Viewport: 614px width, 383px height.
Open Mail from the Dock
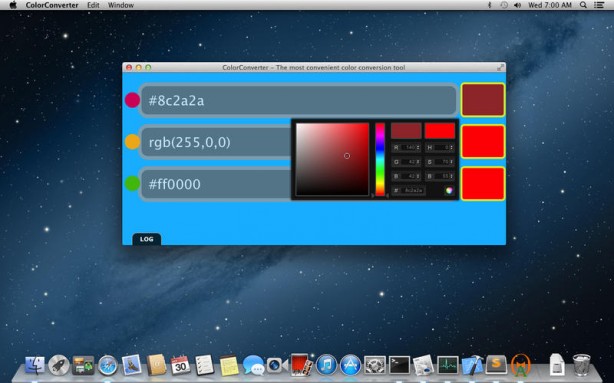click(x=132, y=365)
